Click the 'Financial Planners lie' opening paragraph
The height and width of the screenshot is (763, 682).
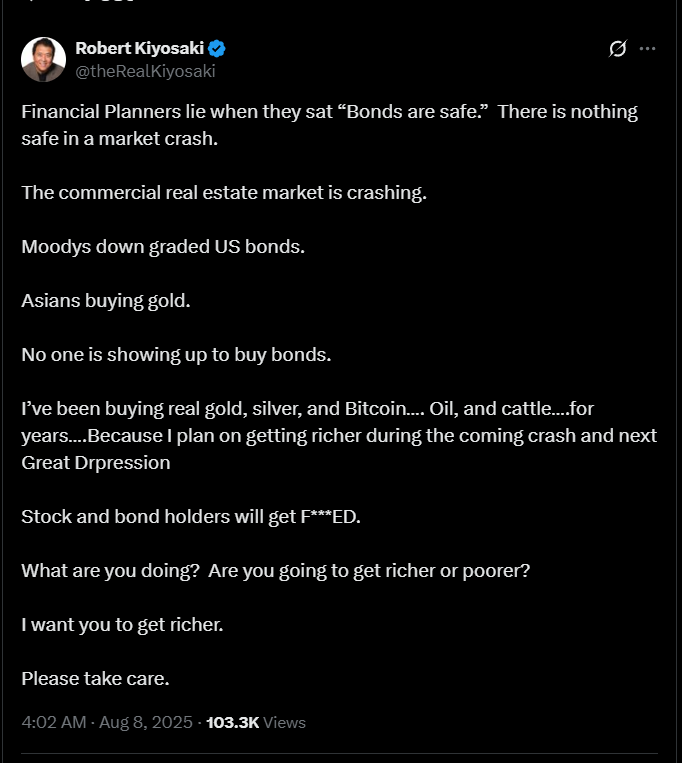point(329,125)
